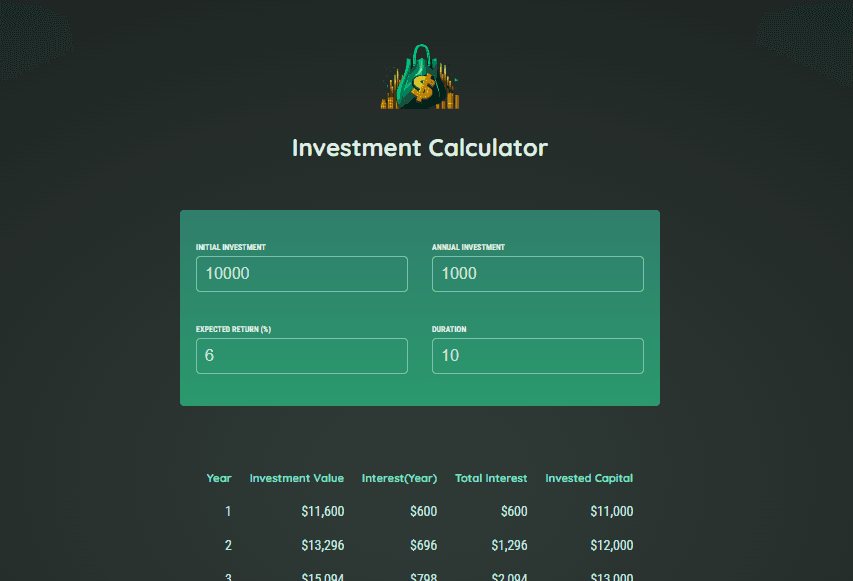Select the $11,600 investment value cell
The width and height of the screenshot is (853, 581).
point(323,511)
